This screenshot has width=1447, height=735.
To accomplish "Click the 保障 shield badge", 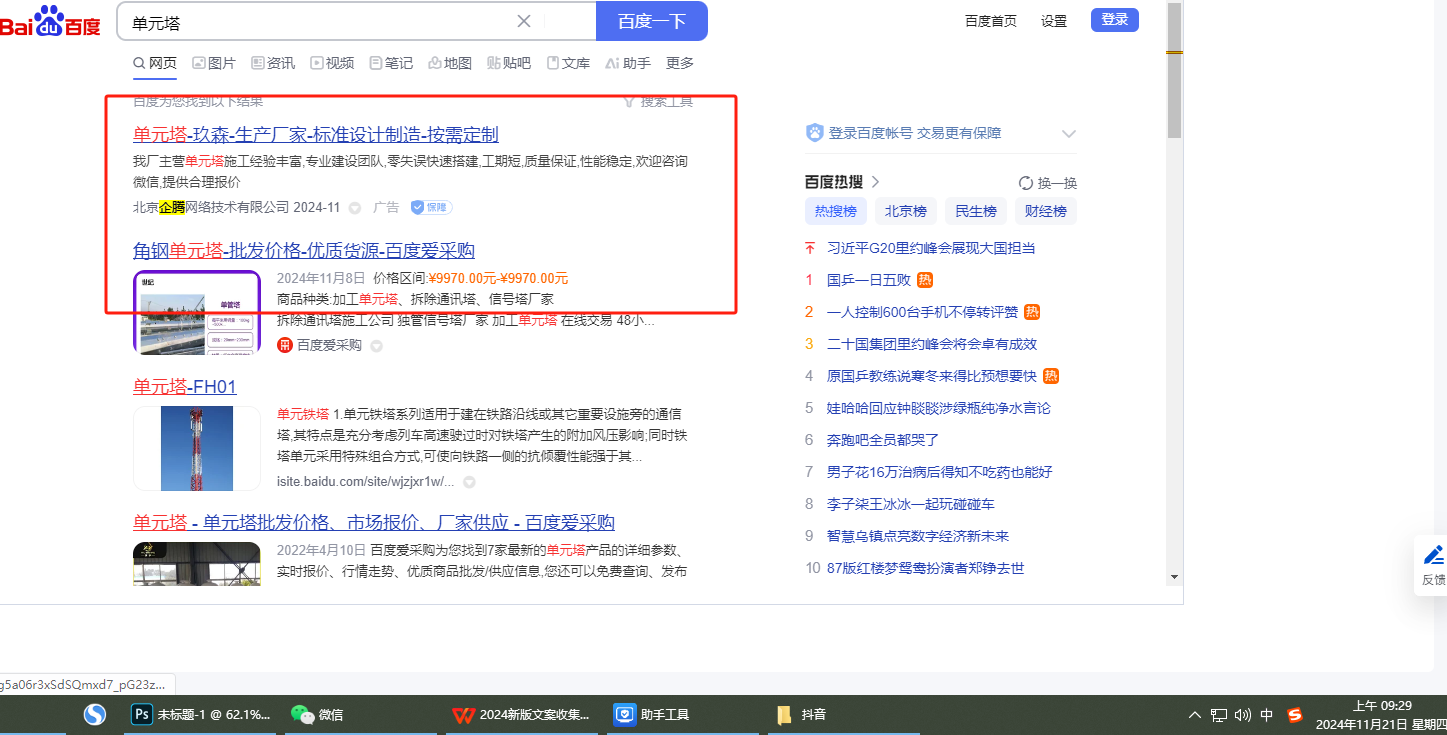I will pyautogui.click(x=431, y=208).
